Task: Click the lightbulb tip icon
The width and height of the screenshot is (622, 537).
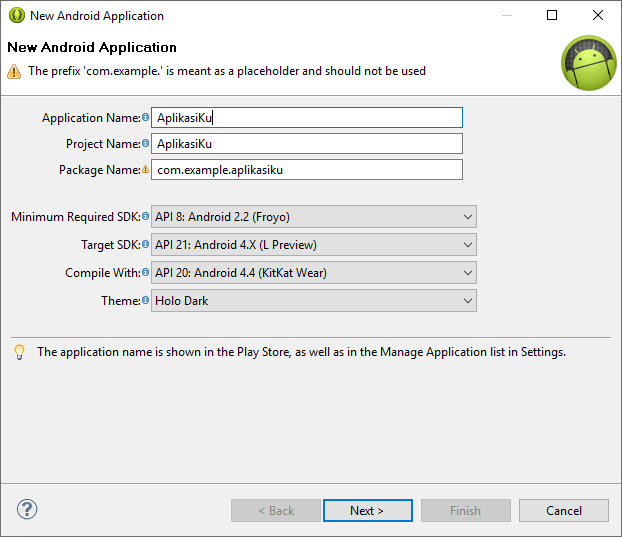Action: click(19, 352)
